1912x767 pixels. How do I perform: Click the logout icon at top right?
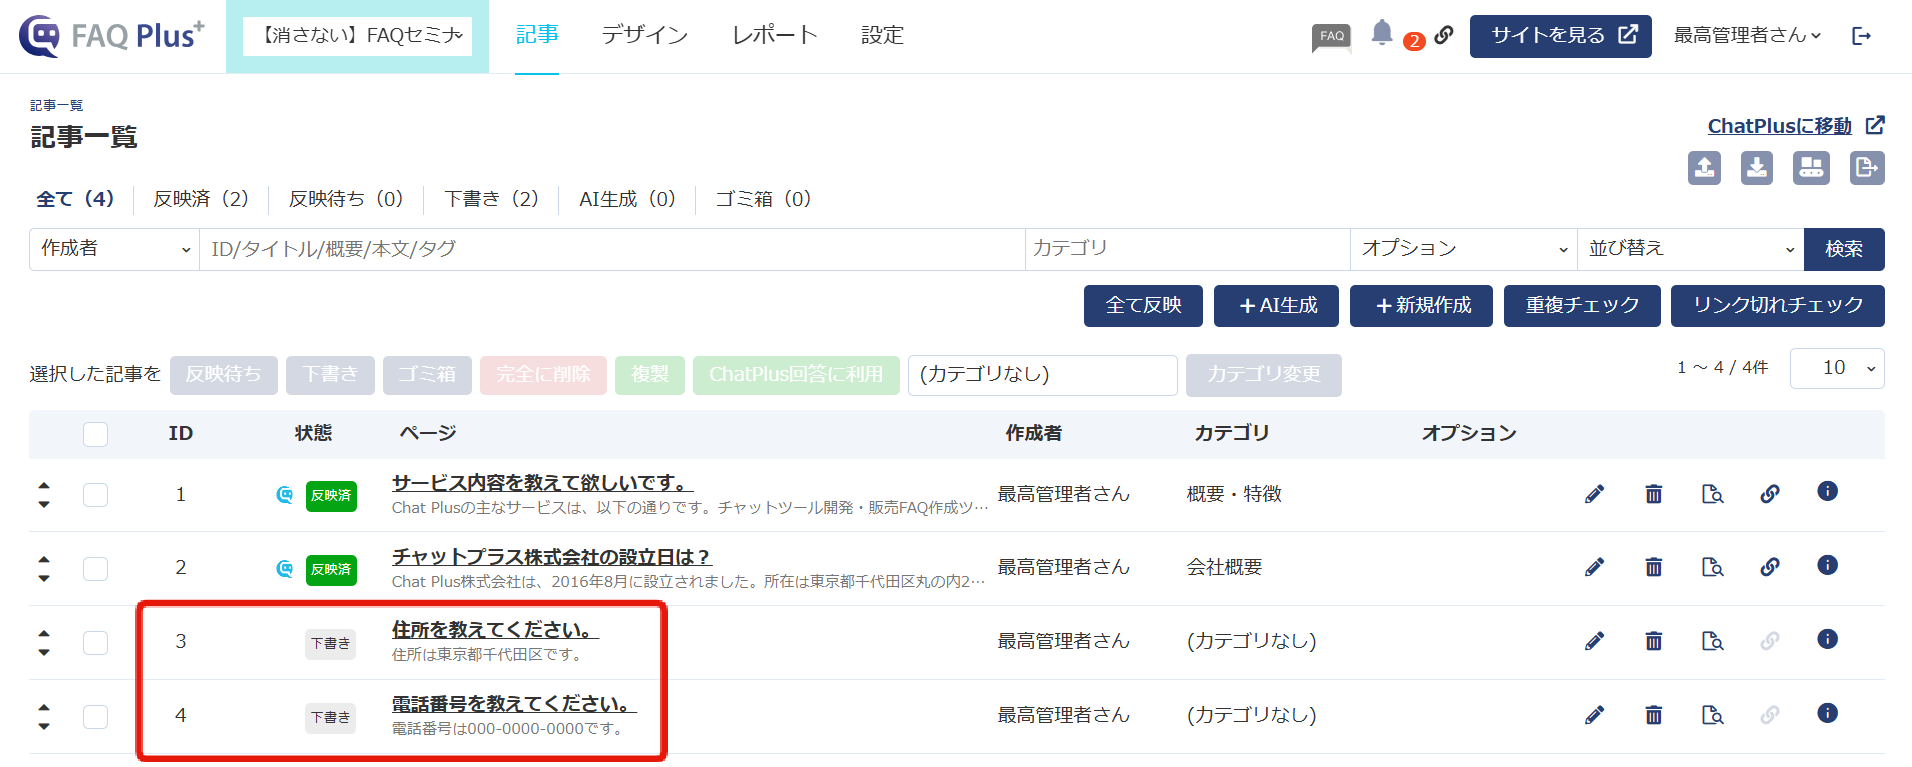(x=1861, y=36)
